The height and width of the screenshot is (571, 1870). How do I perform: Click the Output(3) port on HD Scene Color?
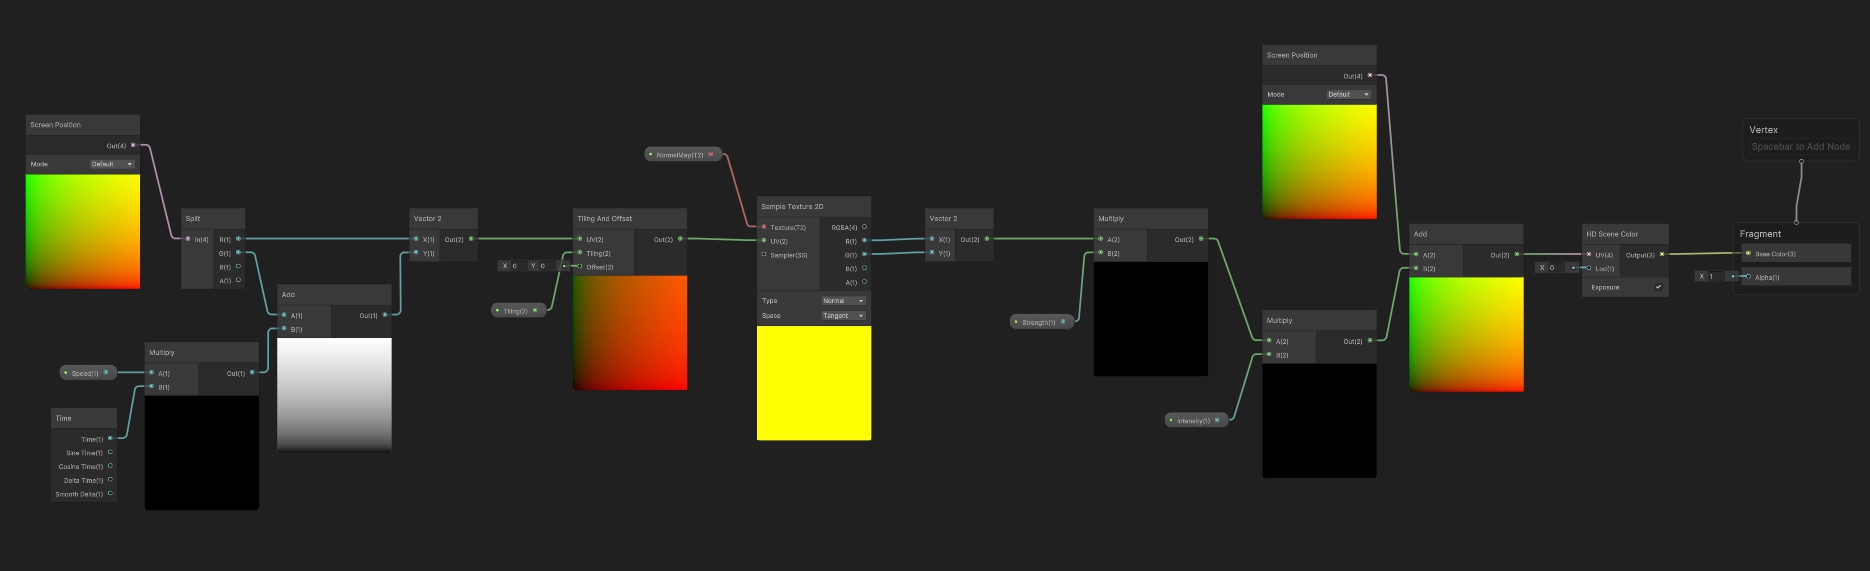point(1662,254)
